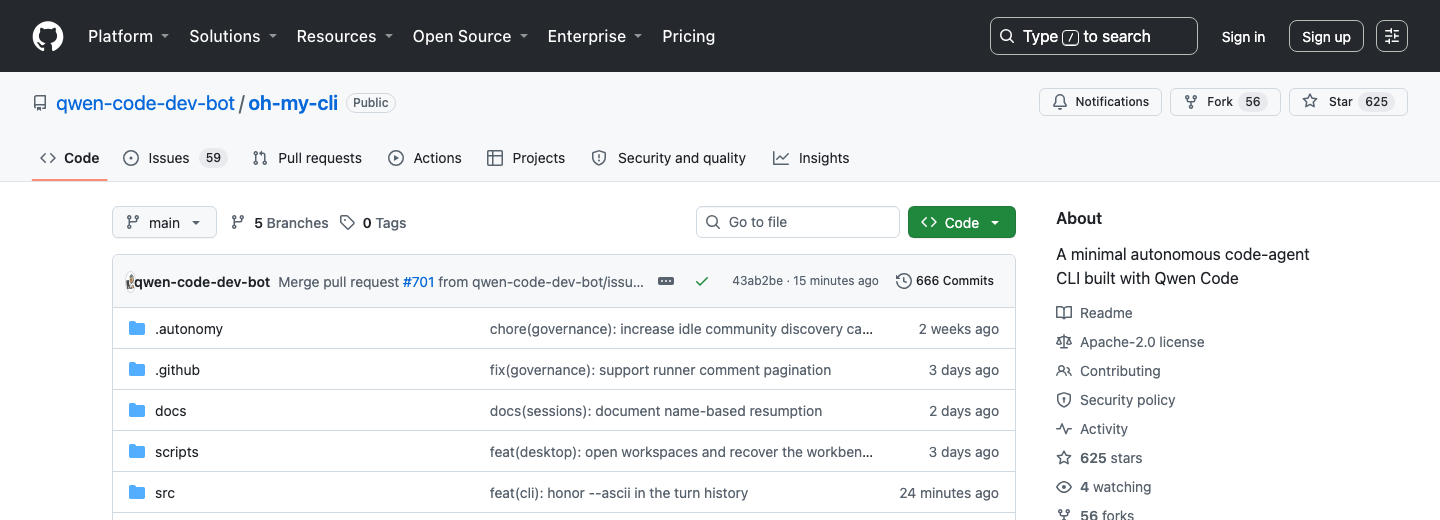Click the three-dot commit message expander
This screenshot has width=1440, height=520.
click(666, 281)
